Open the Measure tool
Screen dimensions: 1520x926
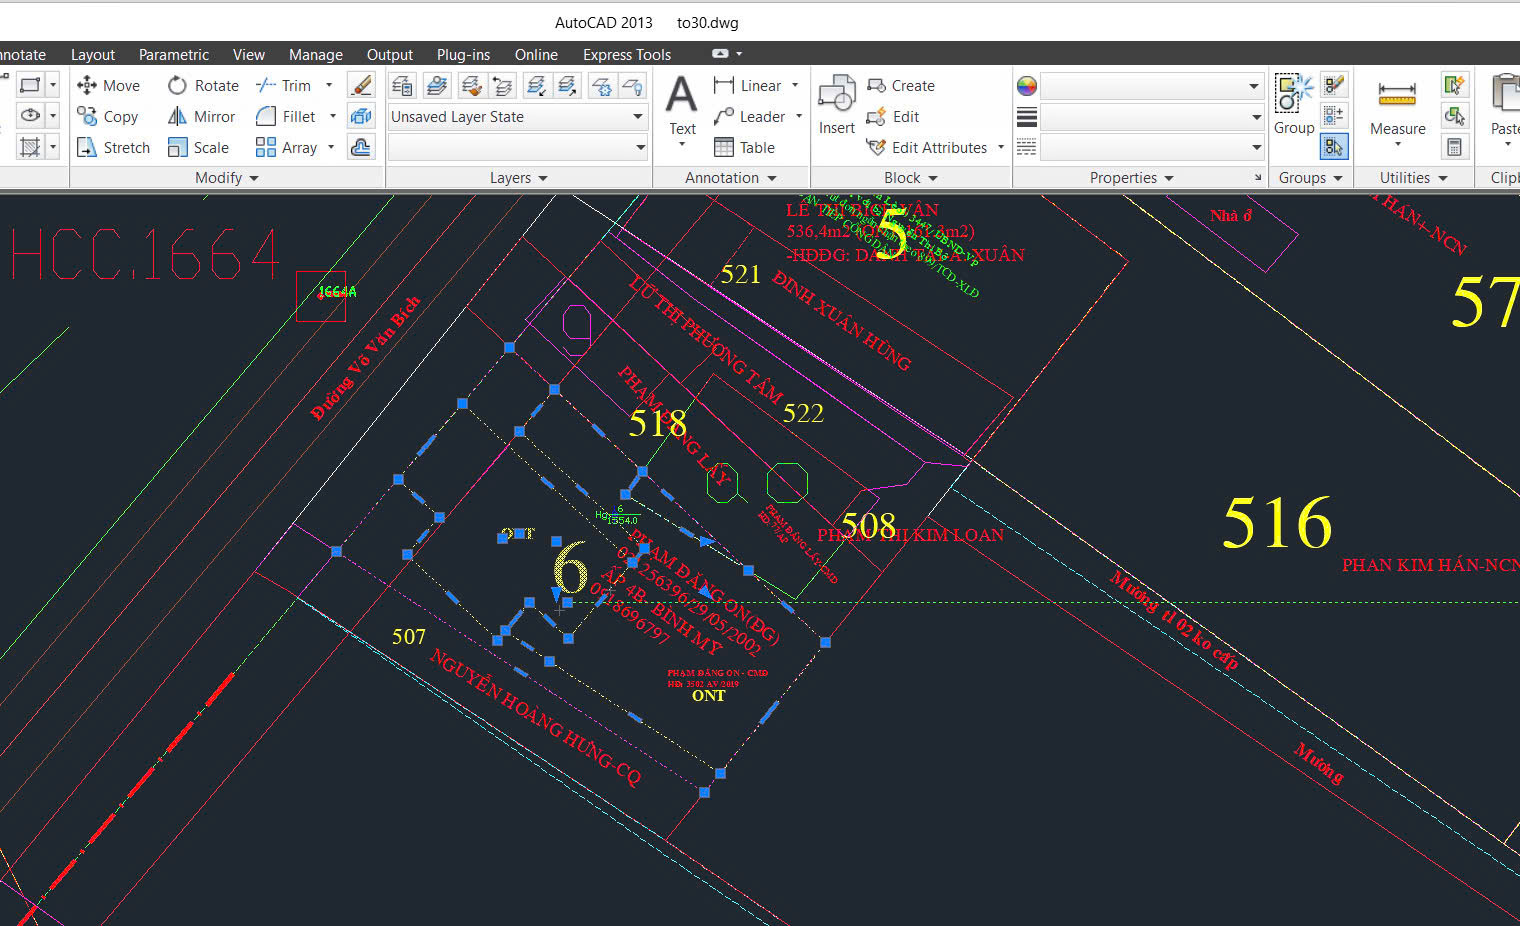point(1397,107)
